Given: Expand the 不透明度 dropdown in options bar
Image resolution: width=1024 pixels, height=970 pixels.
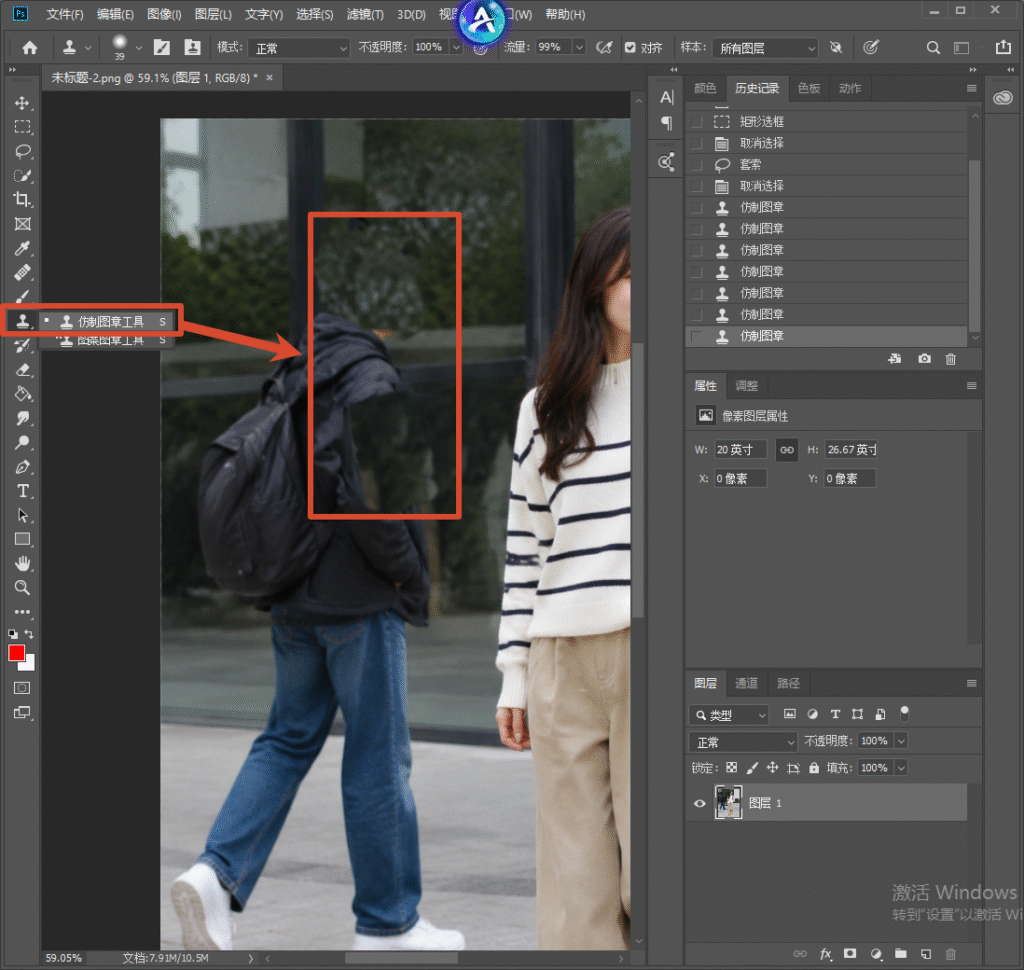Looking at the screenshot, I should coord(456,47).
